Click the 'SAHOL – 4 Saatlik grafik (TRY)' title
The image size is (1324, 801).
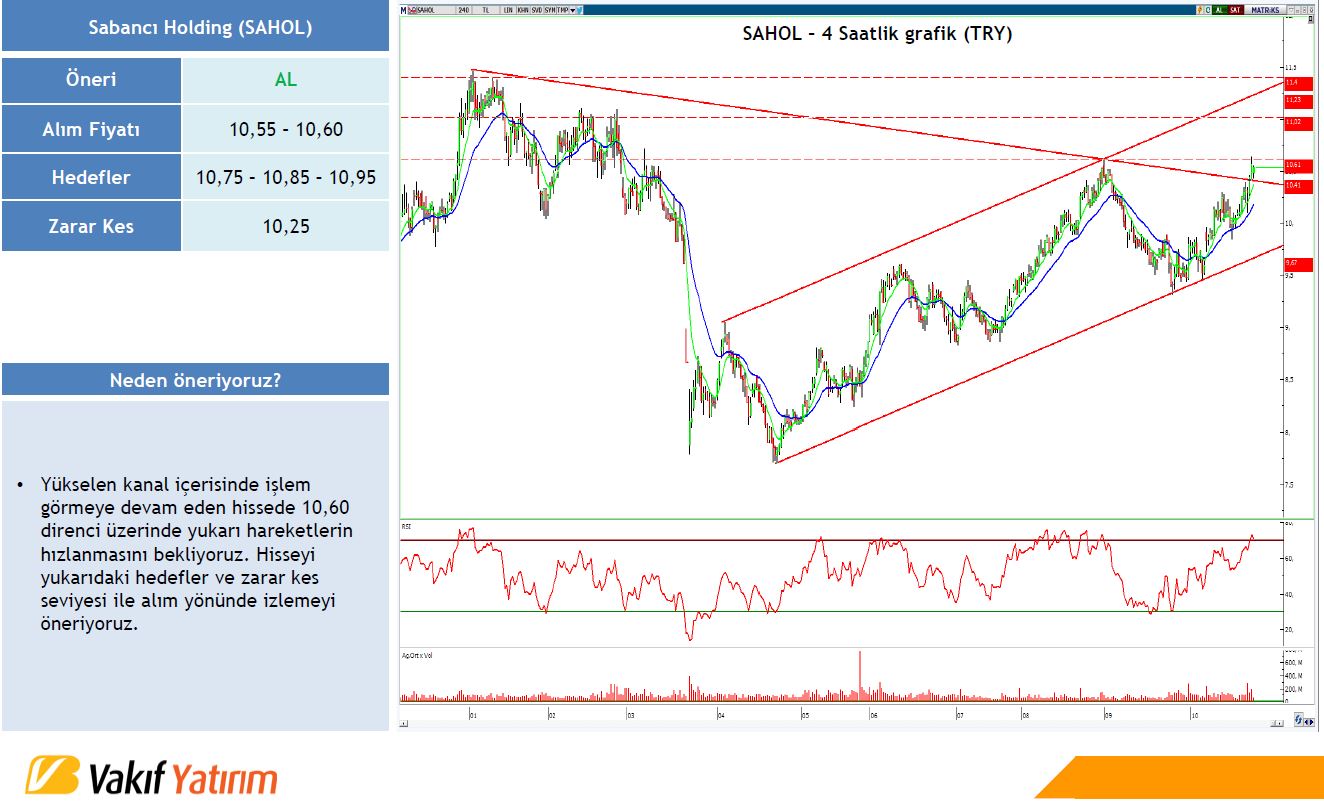[877, 34]
